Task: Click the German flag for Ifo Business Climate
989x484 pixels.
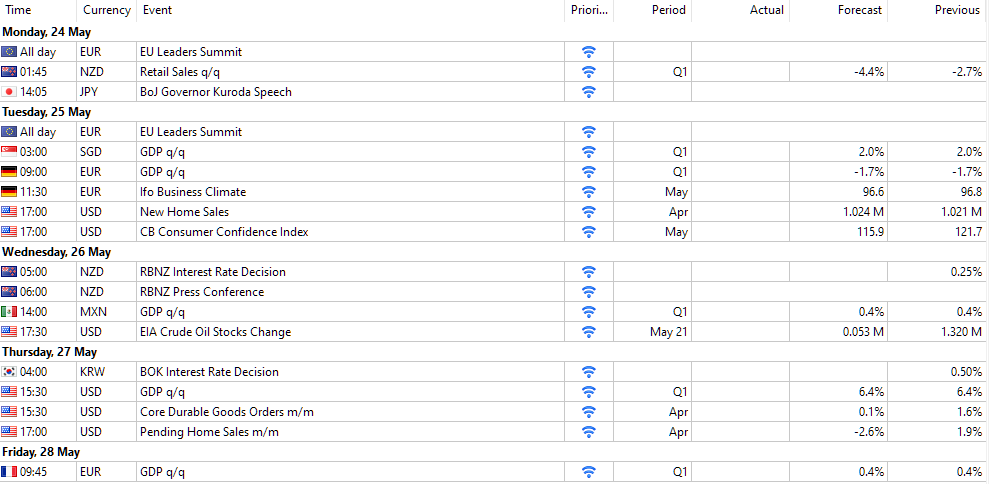Action: coord(9,192)
